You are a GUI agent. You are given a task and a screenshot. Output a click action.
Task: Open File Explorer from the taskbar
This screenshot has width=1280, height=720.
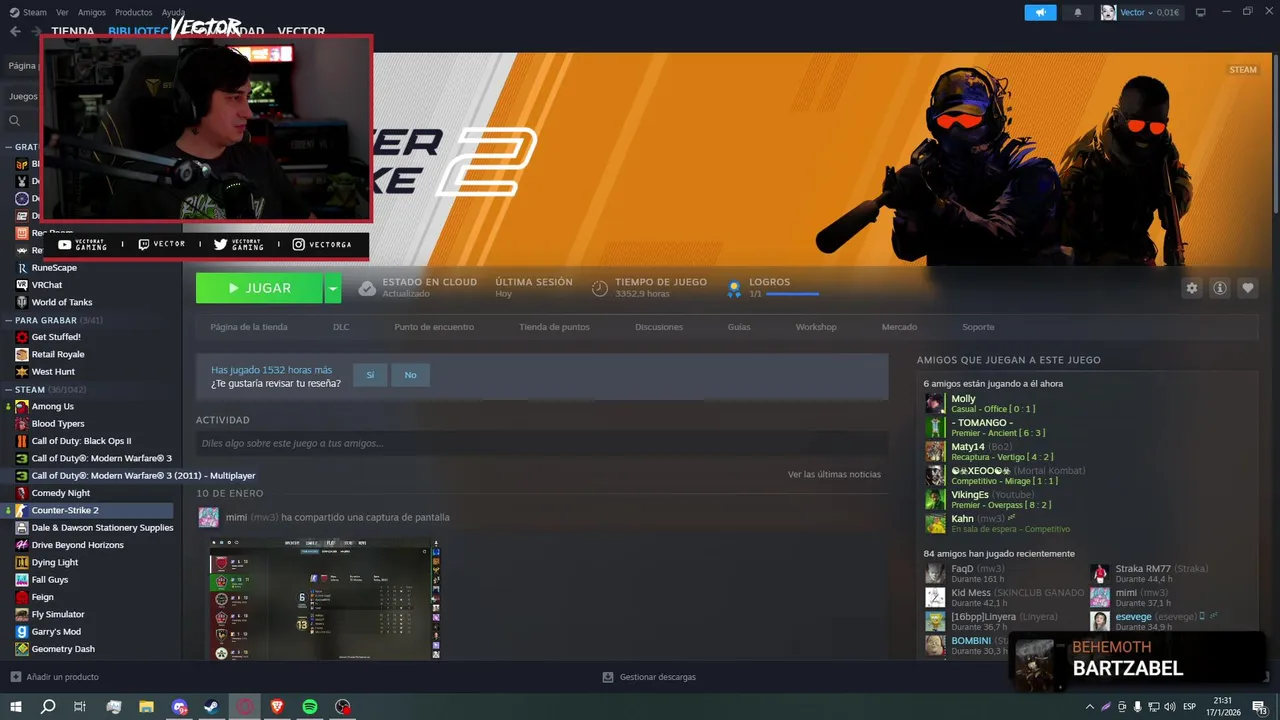[x=147, y=707]
